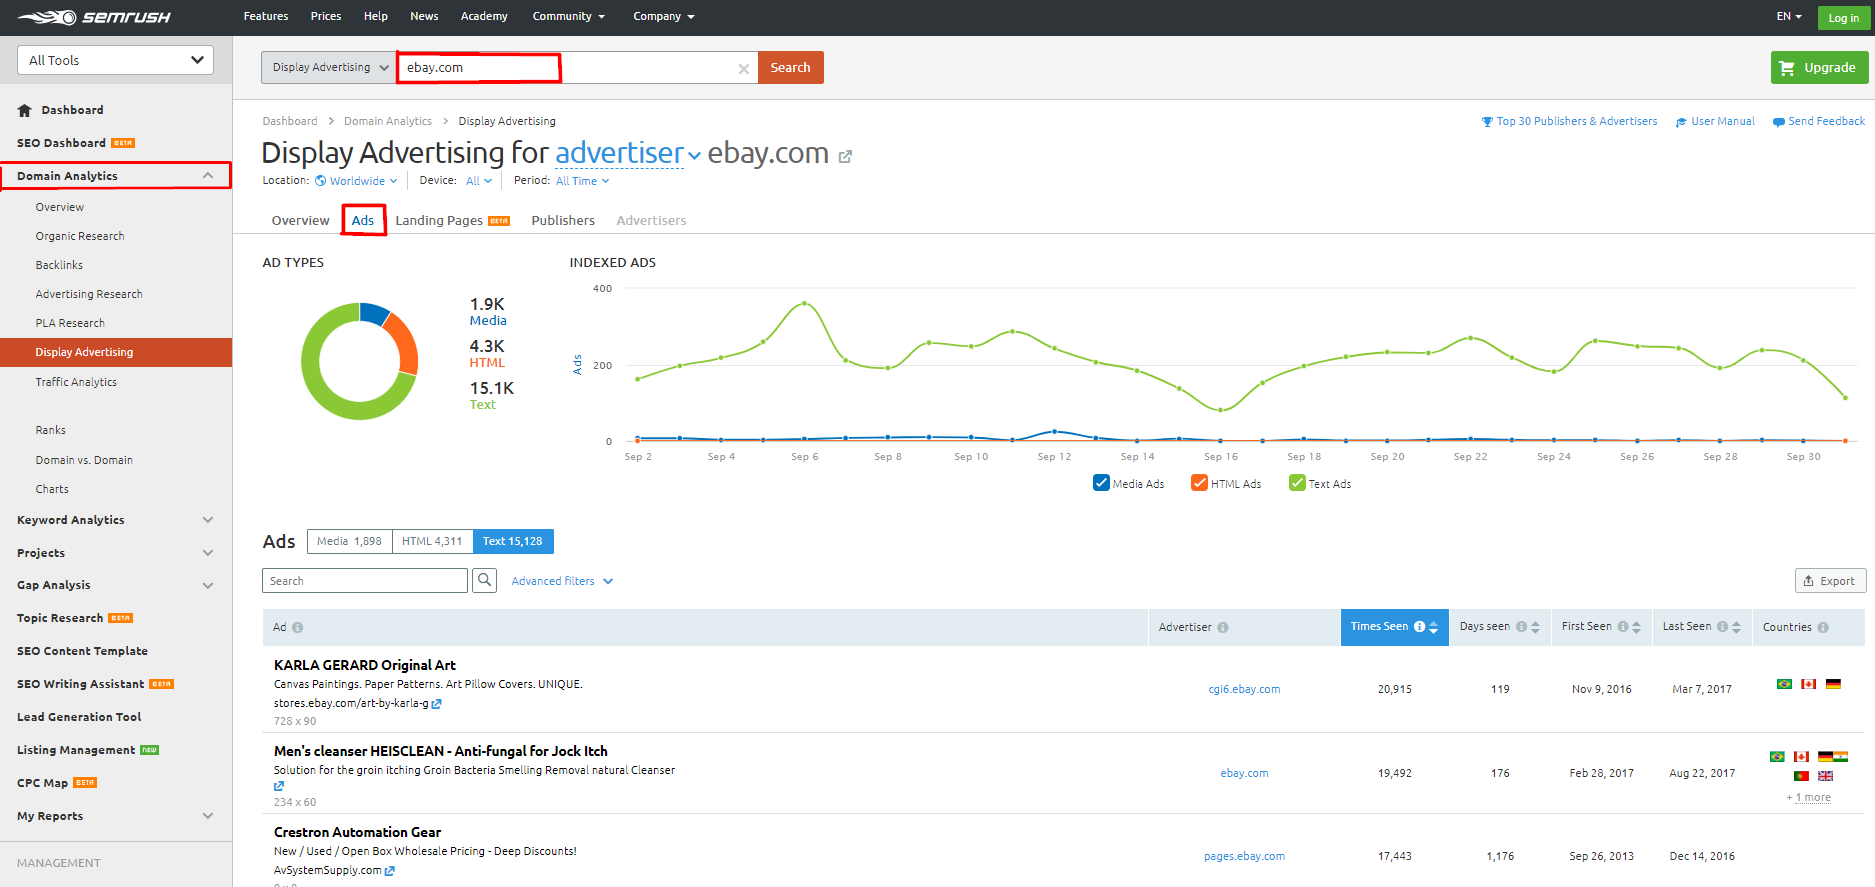Image resolution: width=1875 pixels, height=887 pixels.
Task: Click info icon in Times Seen header
Action: [1419, 627]
